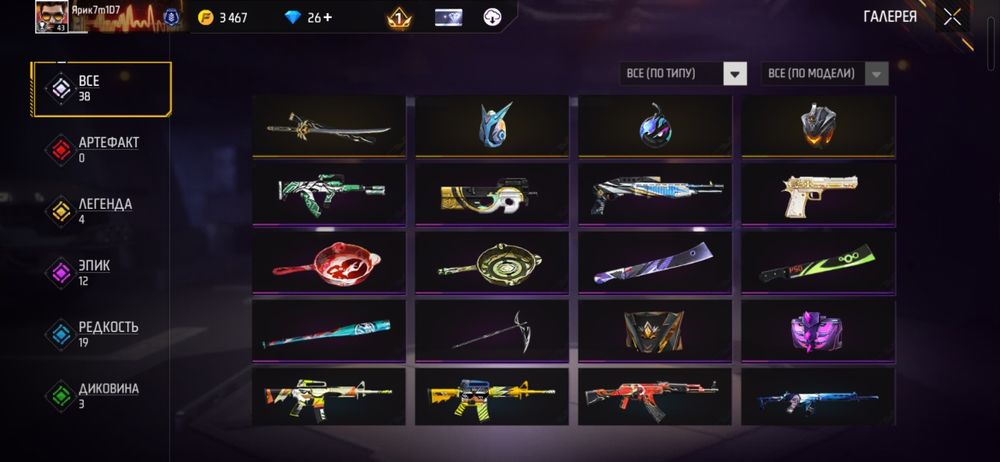Image resolution: width=1000 pixels, height=462 pixels.
Task: Choose the ЭПИК rarity tab
Action: coord(78,273)
